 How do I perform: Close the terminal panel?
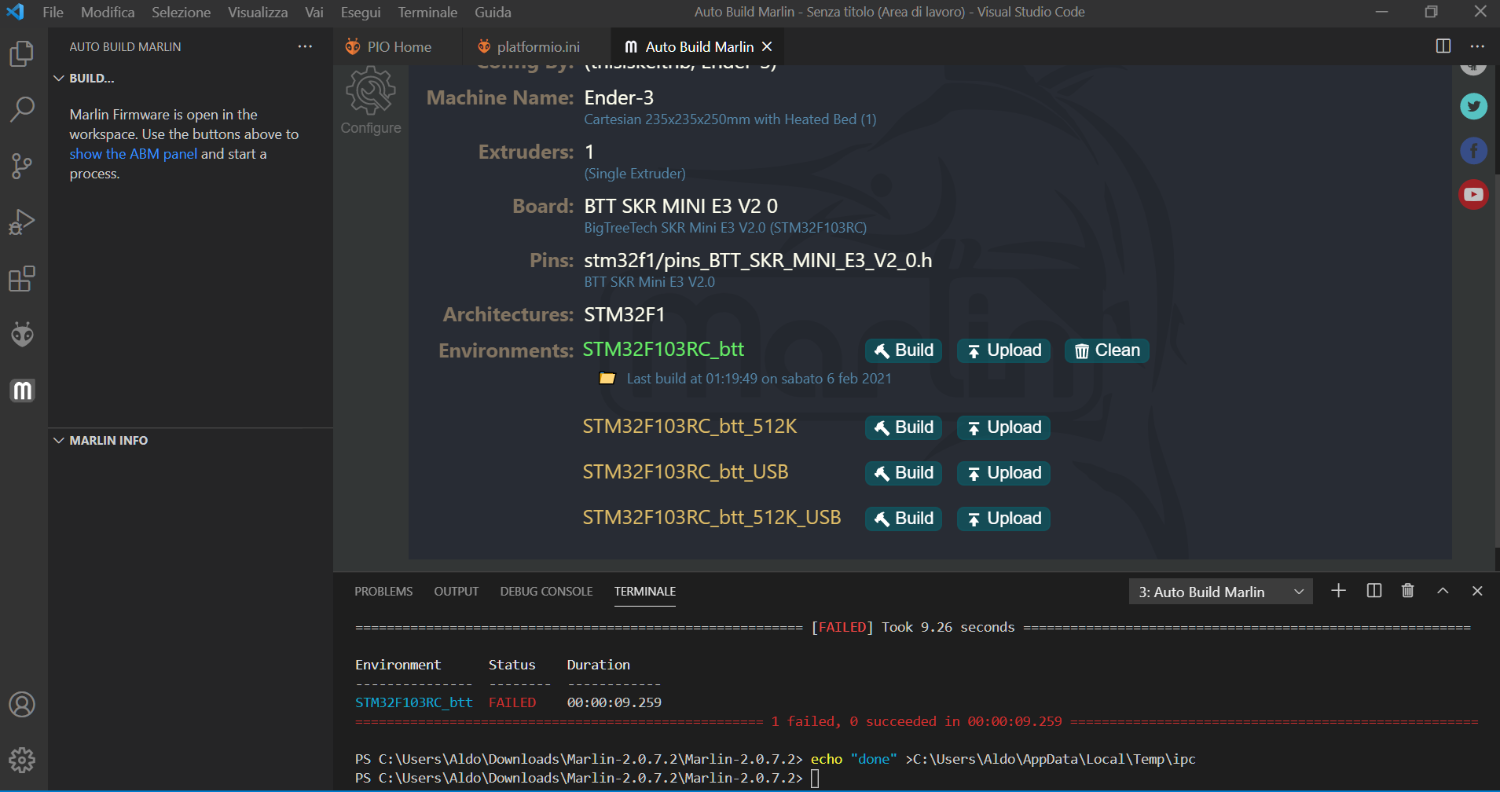[x=1477, y=591]
